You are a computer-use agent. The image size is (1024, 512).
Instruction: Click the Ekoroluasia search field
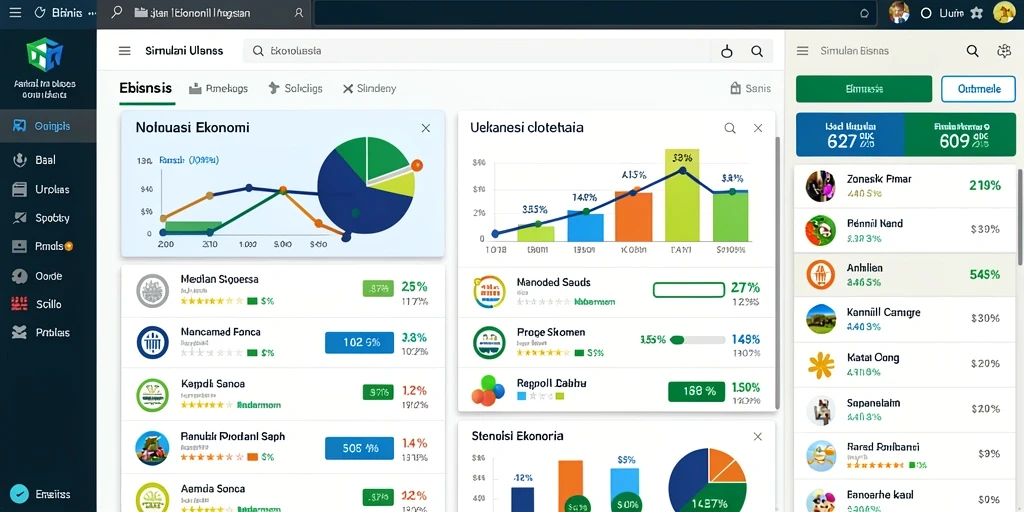coord(477,51)
